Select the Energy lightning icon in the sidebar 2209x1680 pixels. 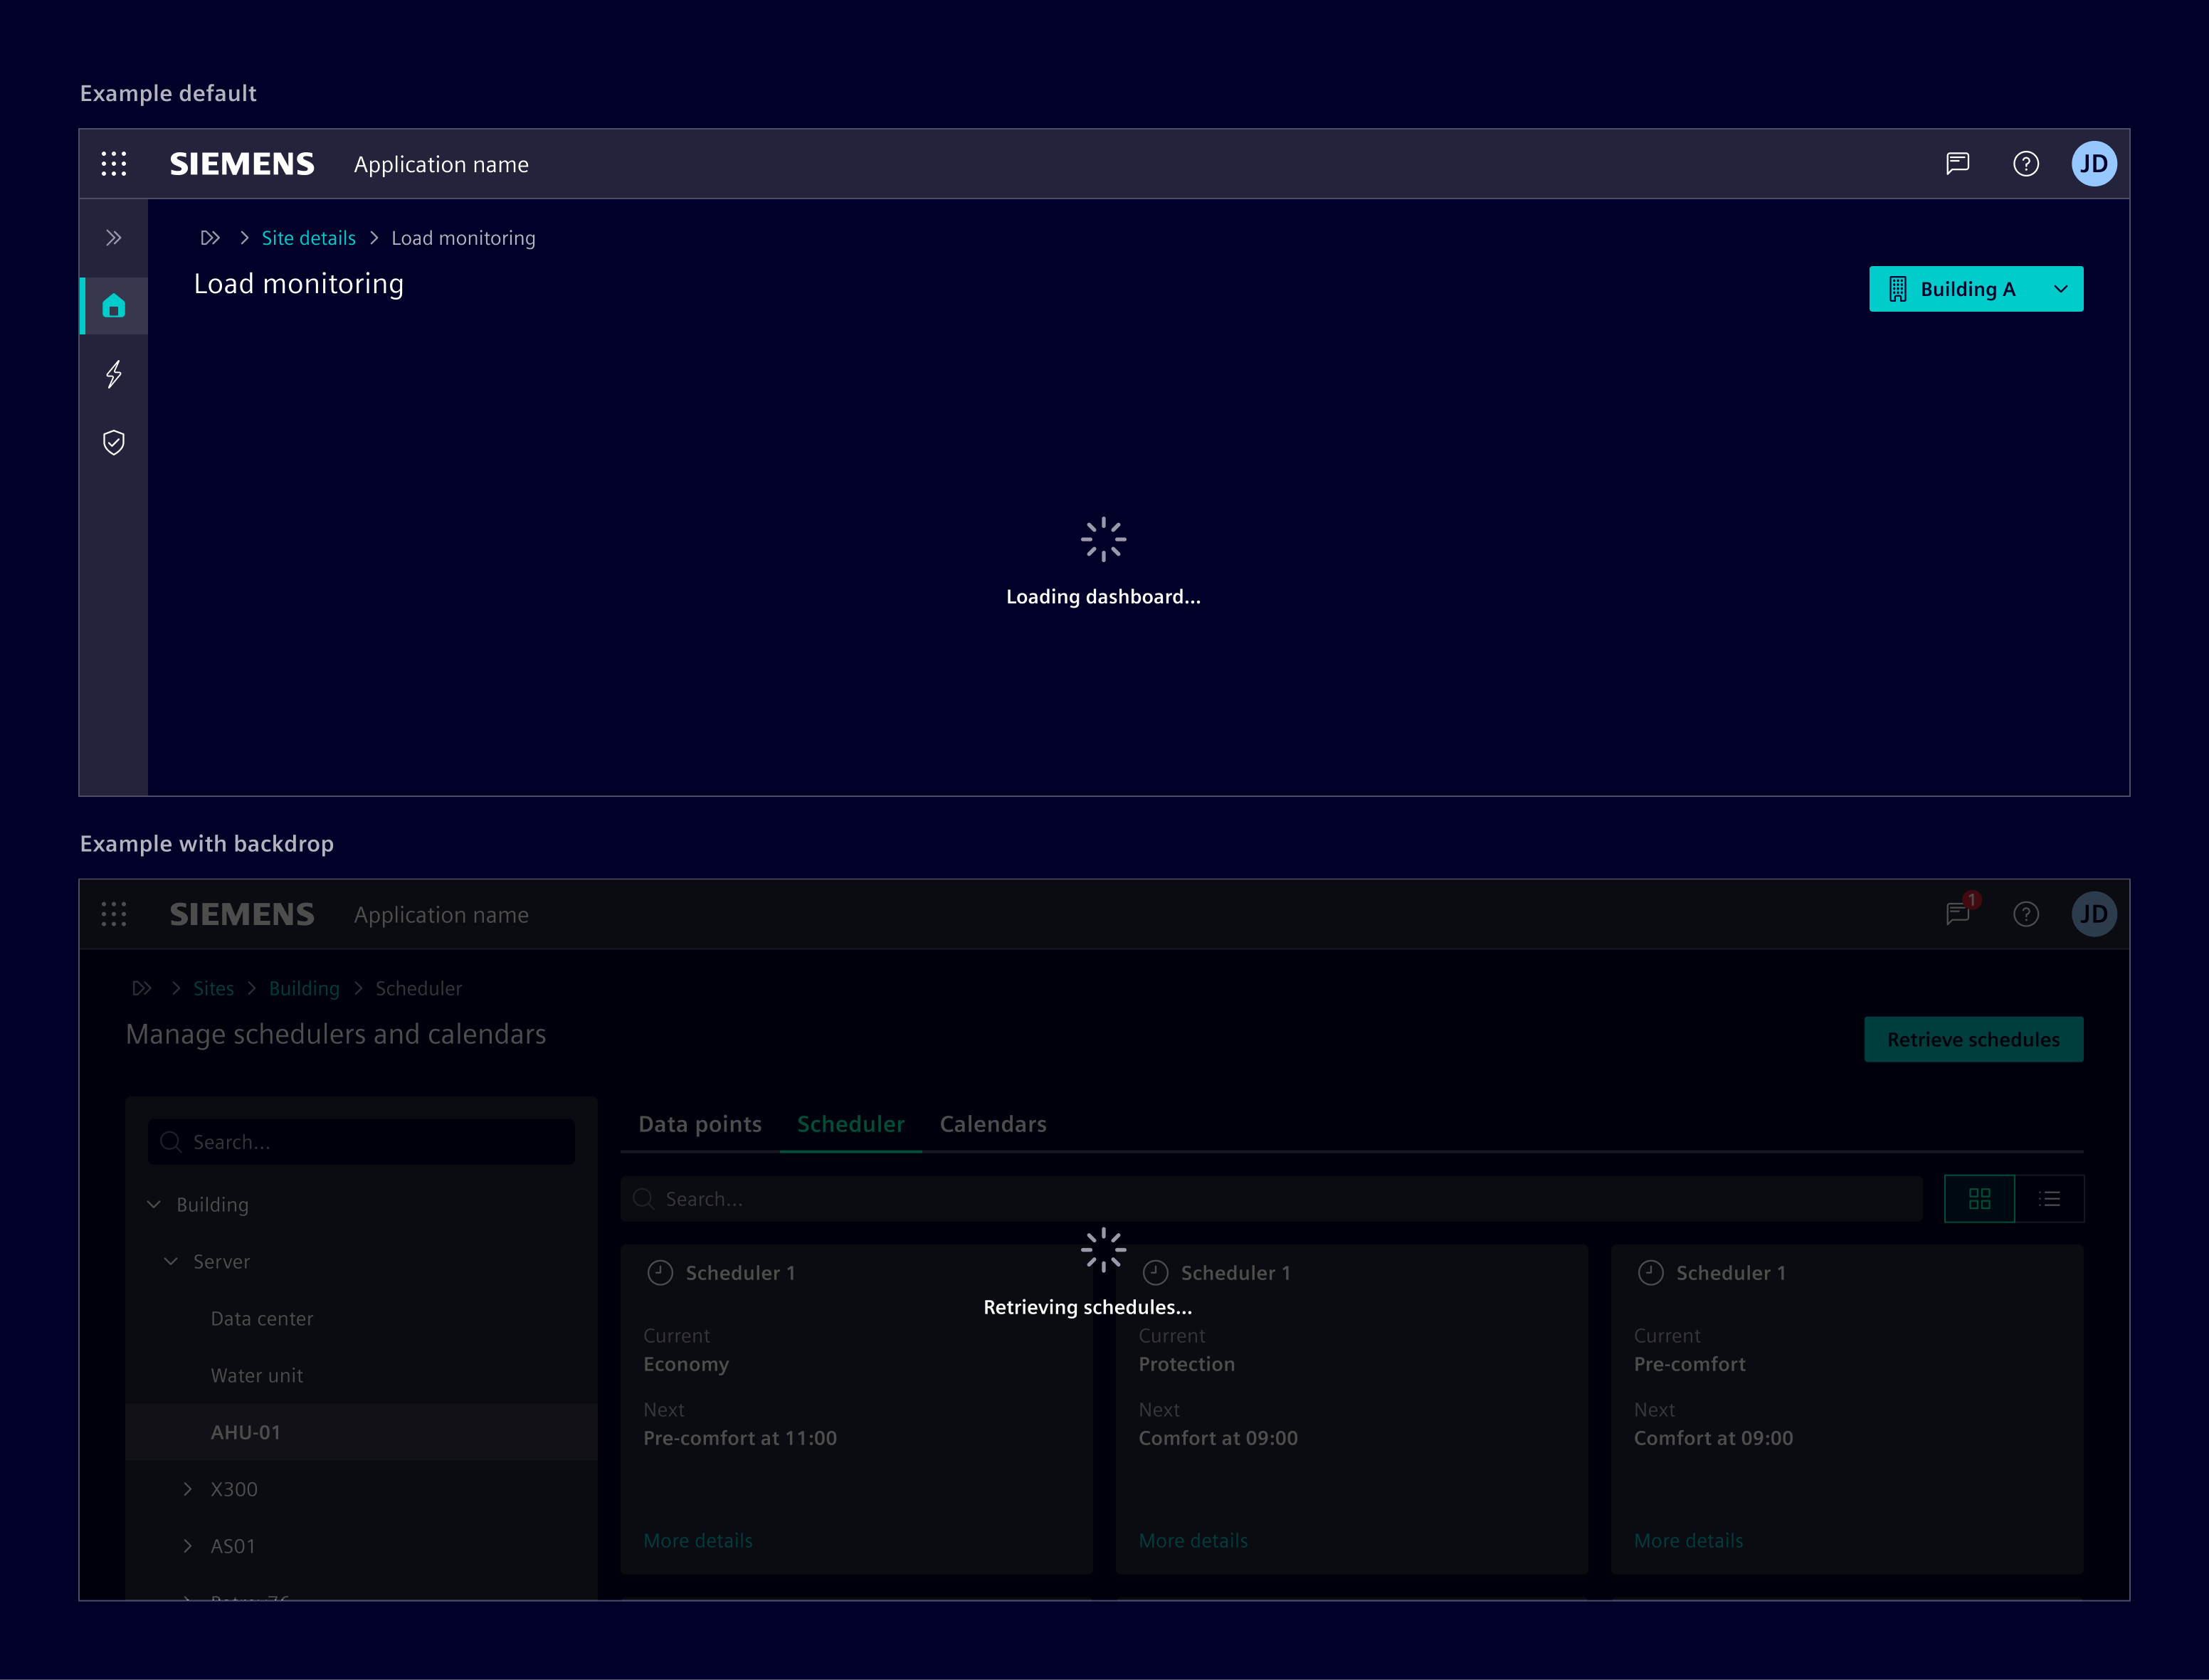pos(113,374)
